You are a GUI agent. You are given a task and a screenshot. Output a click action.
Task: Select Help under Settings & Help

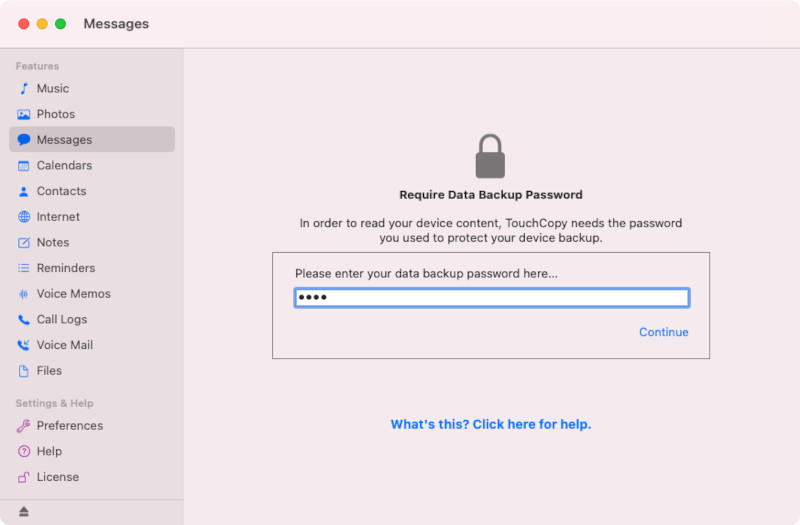(x=49, y=452)
